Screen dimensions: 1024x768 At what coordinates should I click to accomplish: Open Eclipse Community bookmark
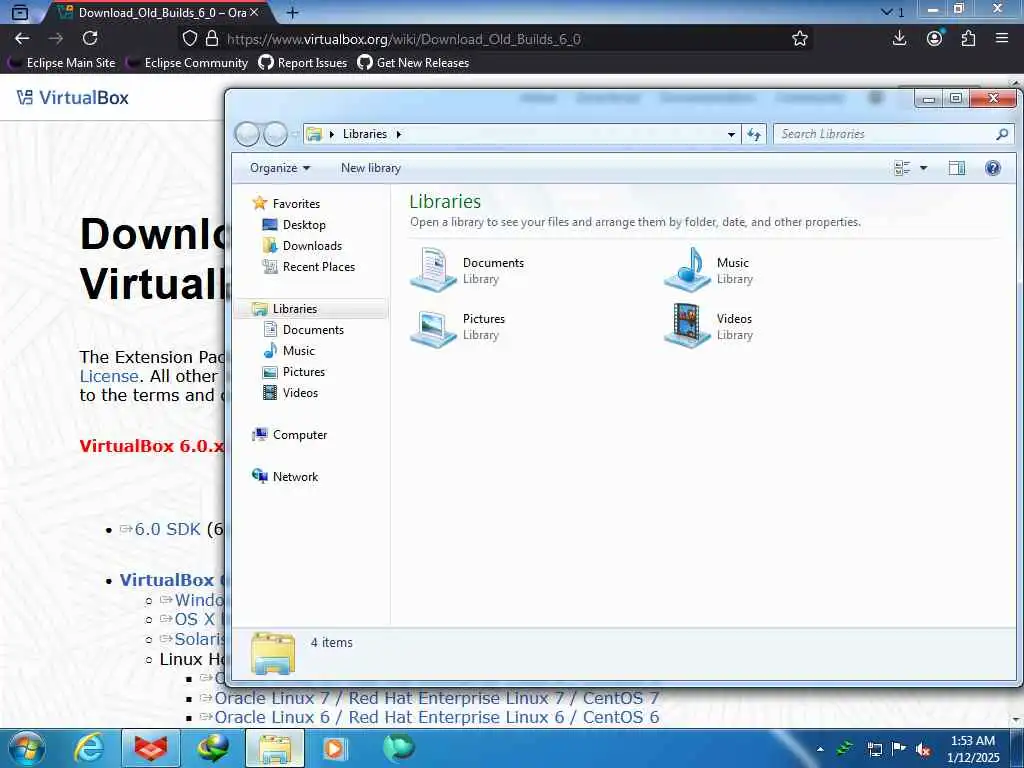(187, 63)
